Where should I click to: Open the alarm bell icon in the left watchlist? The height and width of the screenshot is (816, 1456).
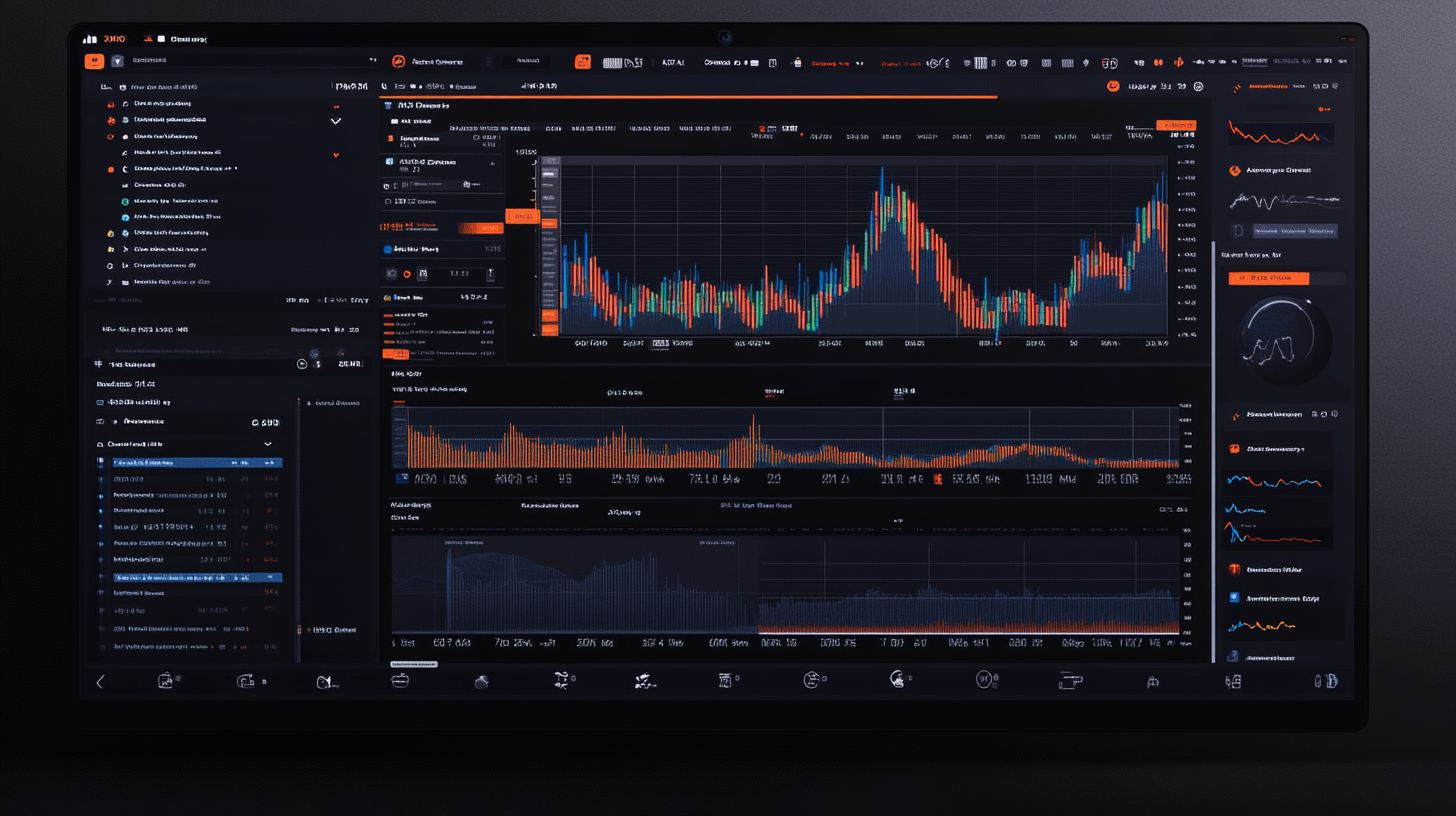tap(111, 104)
